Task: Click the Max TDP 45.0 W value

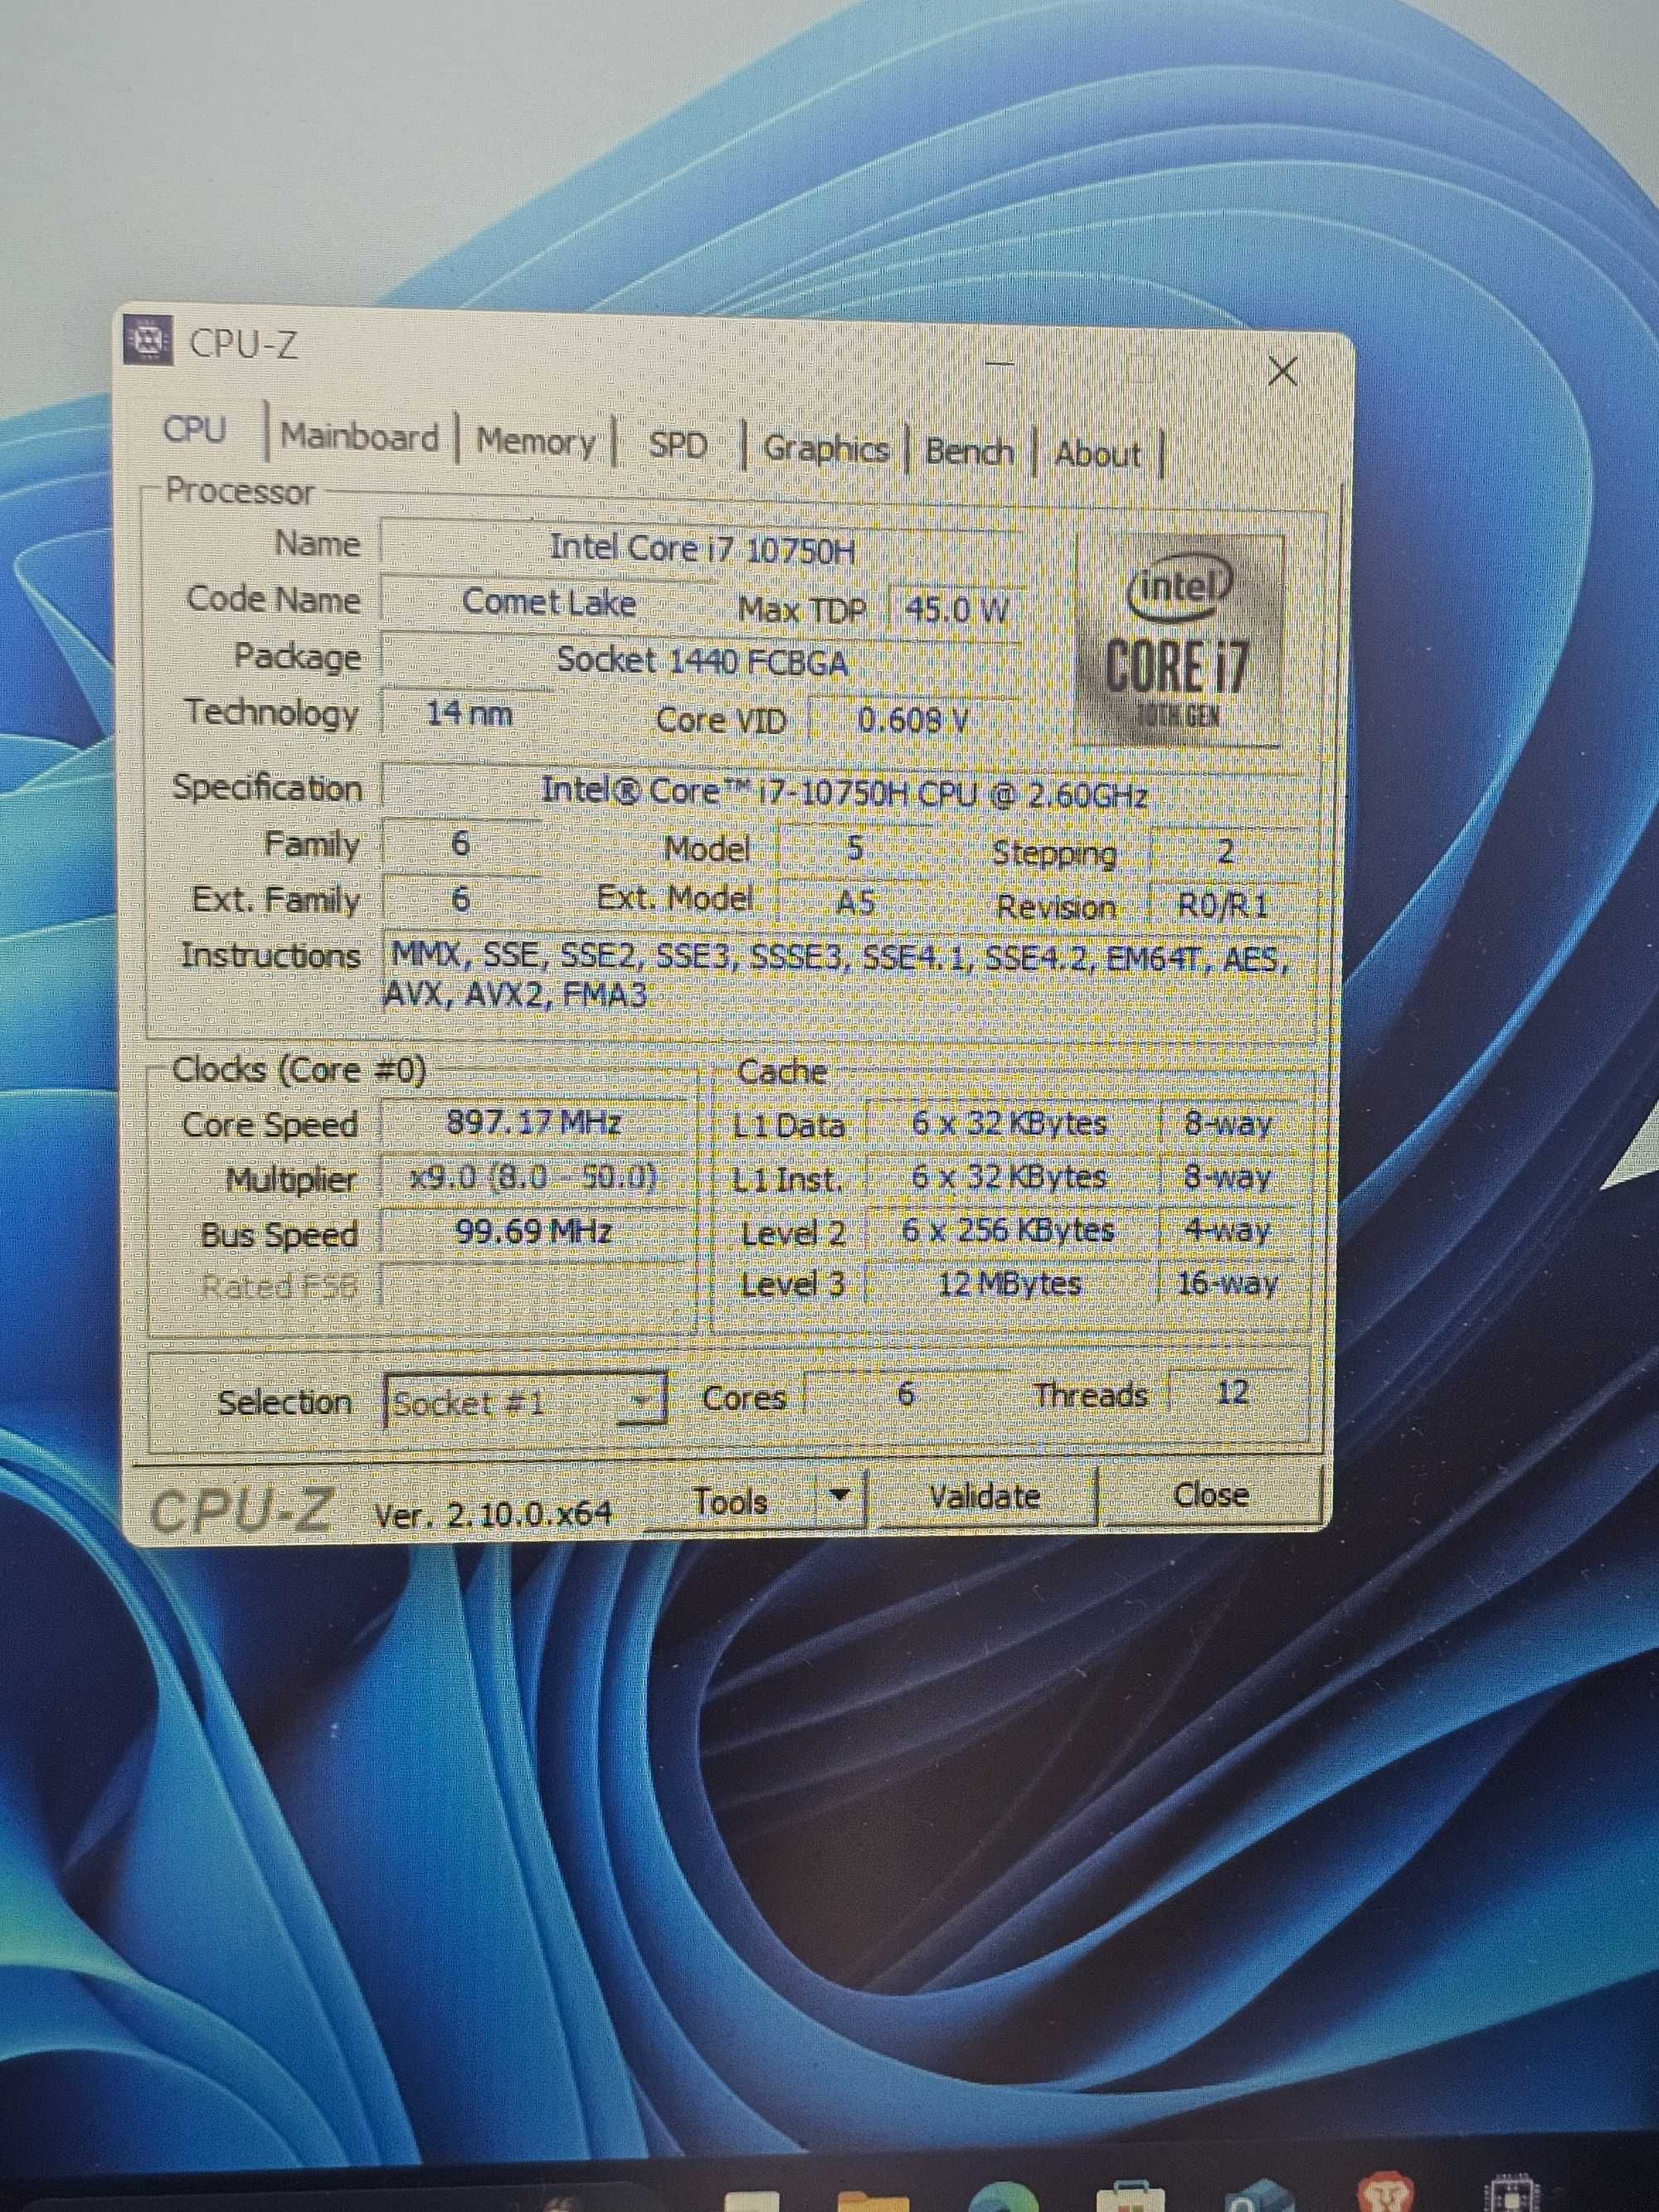Action: [956, 609]
